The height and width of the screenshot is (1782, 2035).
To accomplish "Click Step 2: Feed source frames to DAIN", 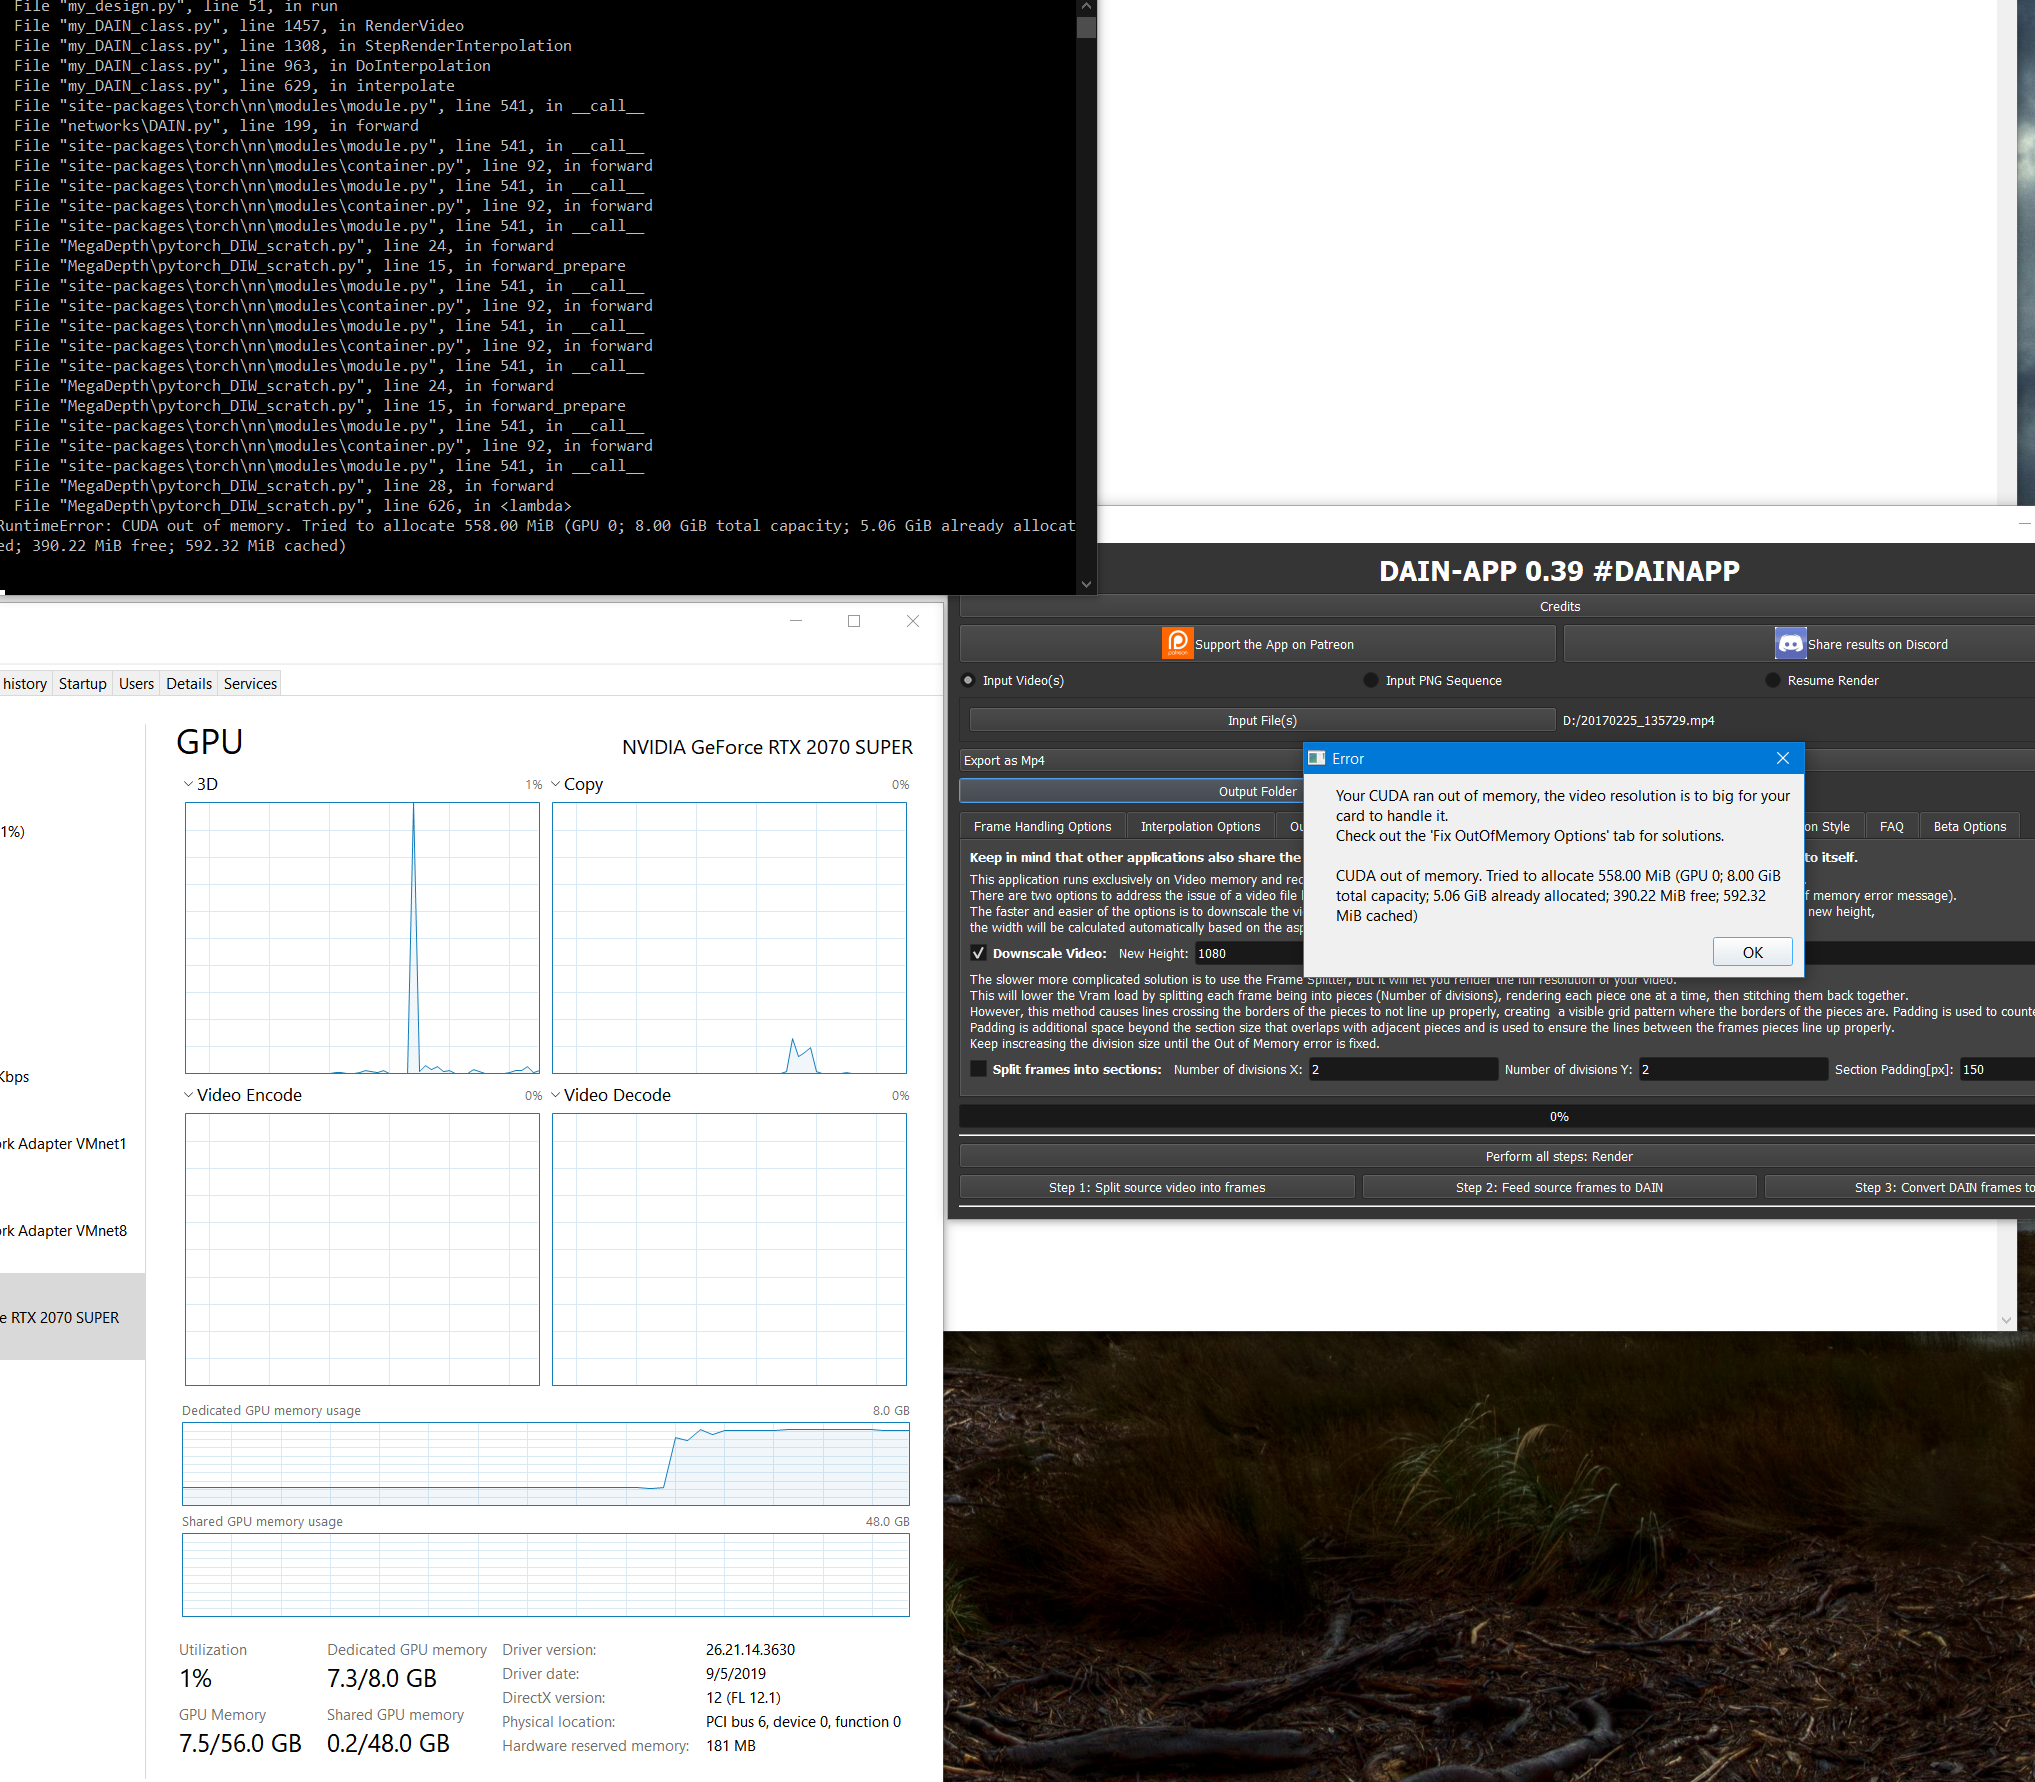I will [x=1559, y=1187].
